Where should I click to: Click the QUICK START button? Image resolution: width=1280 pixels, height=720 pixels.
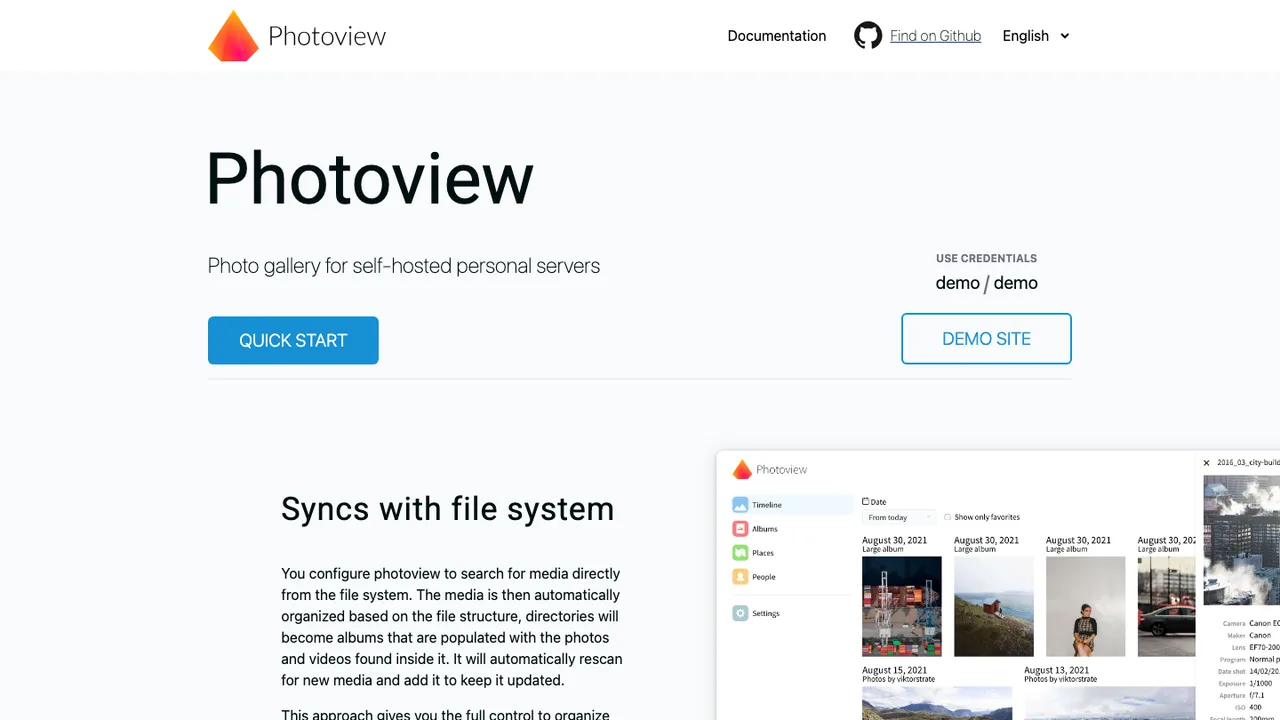tap(293, 340)
